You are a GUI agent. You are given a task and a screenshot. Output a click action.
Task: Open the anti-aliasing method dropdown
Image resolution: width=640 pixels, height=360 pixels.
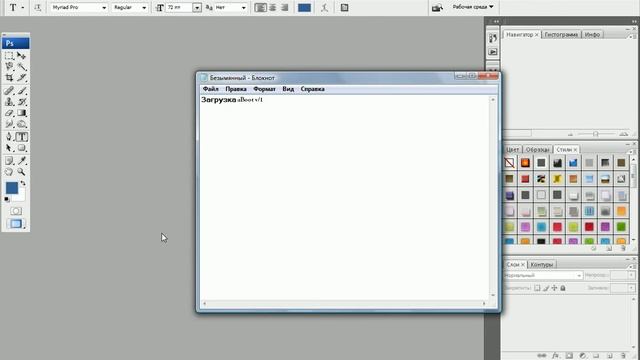tap(231, 7)
